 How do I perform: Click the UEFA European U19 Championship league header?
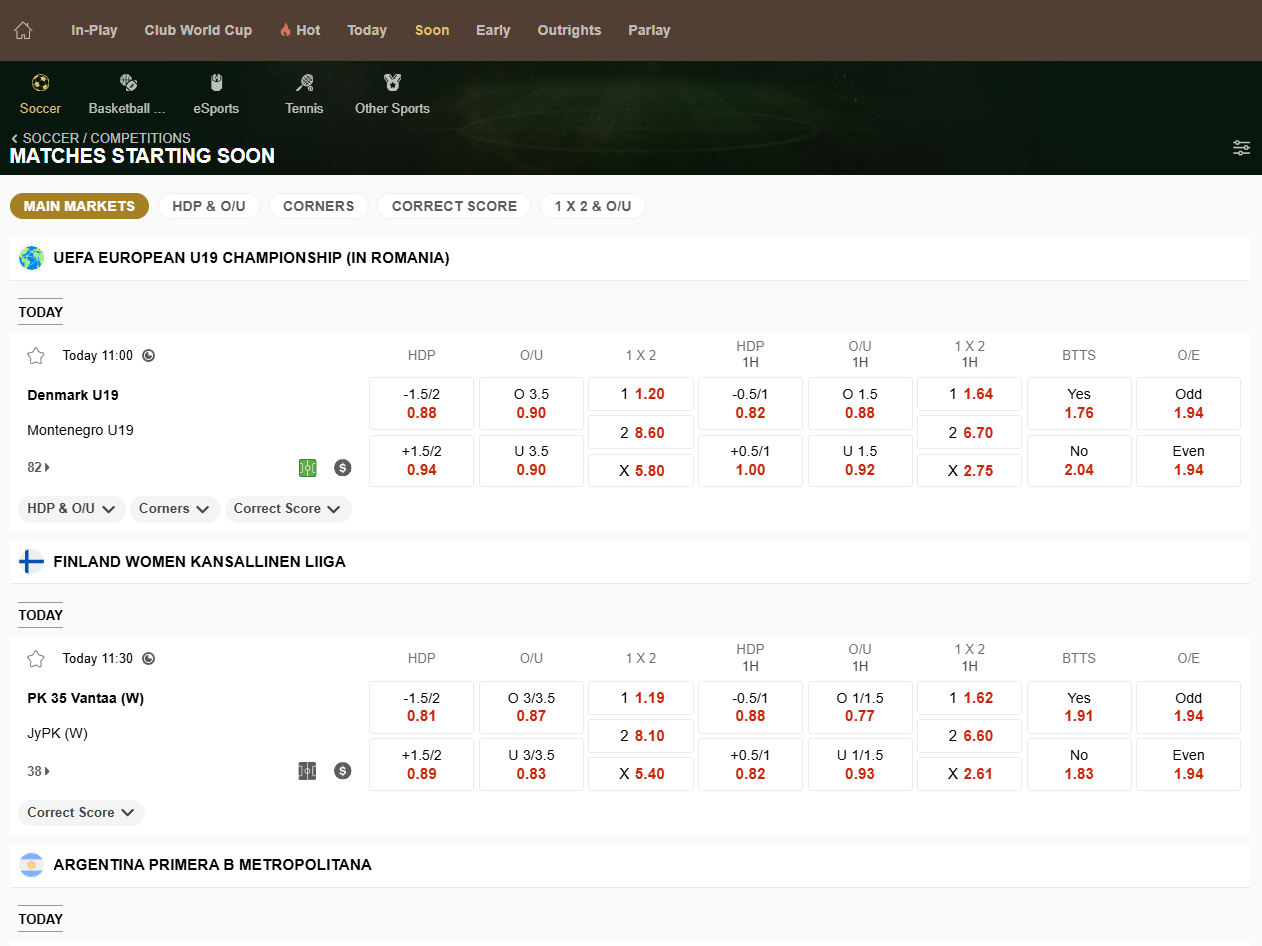(630, 258)
